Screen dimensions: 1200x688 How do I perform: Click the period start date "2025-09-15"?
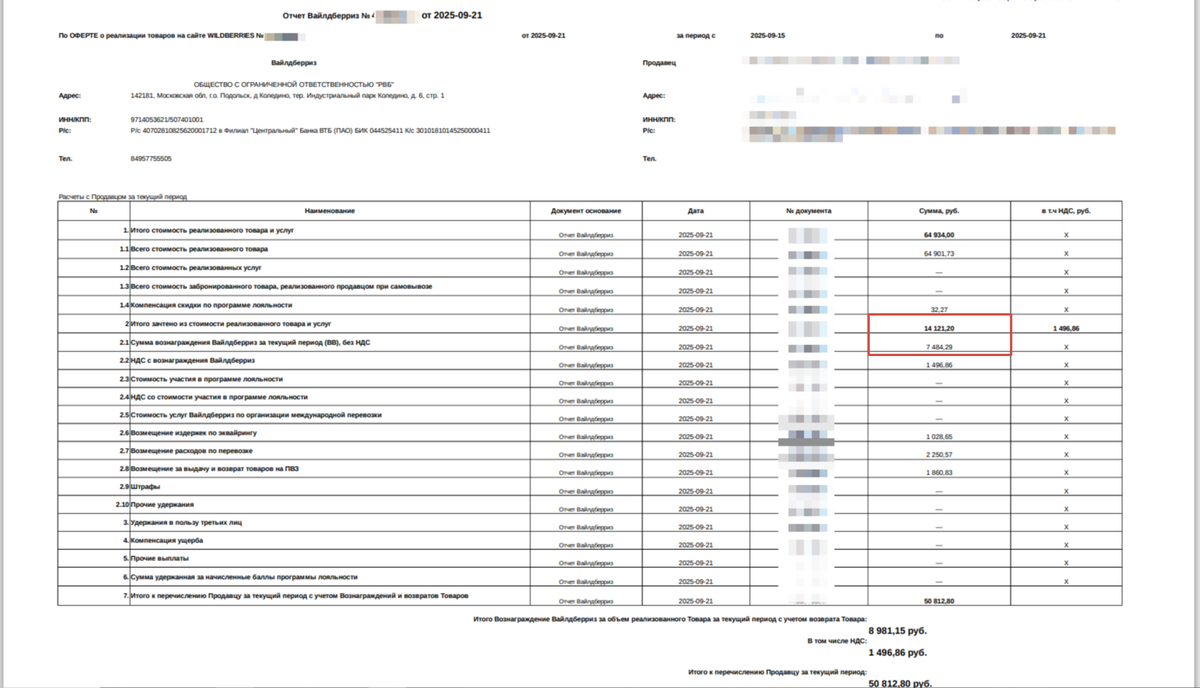pyautogui.click(x=768, y=35)
